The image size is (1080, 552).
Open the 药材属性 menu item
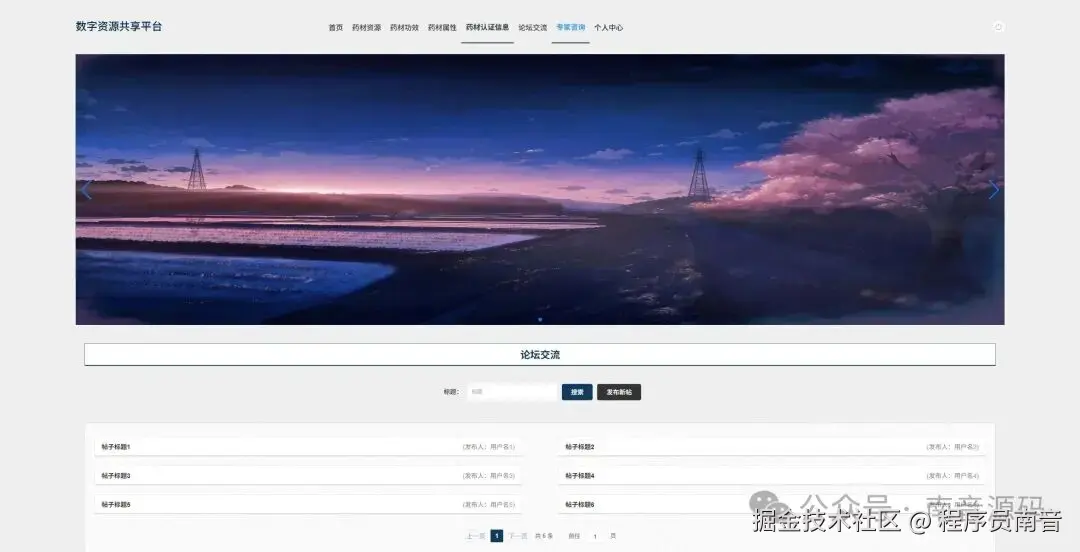click(442, 28)
